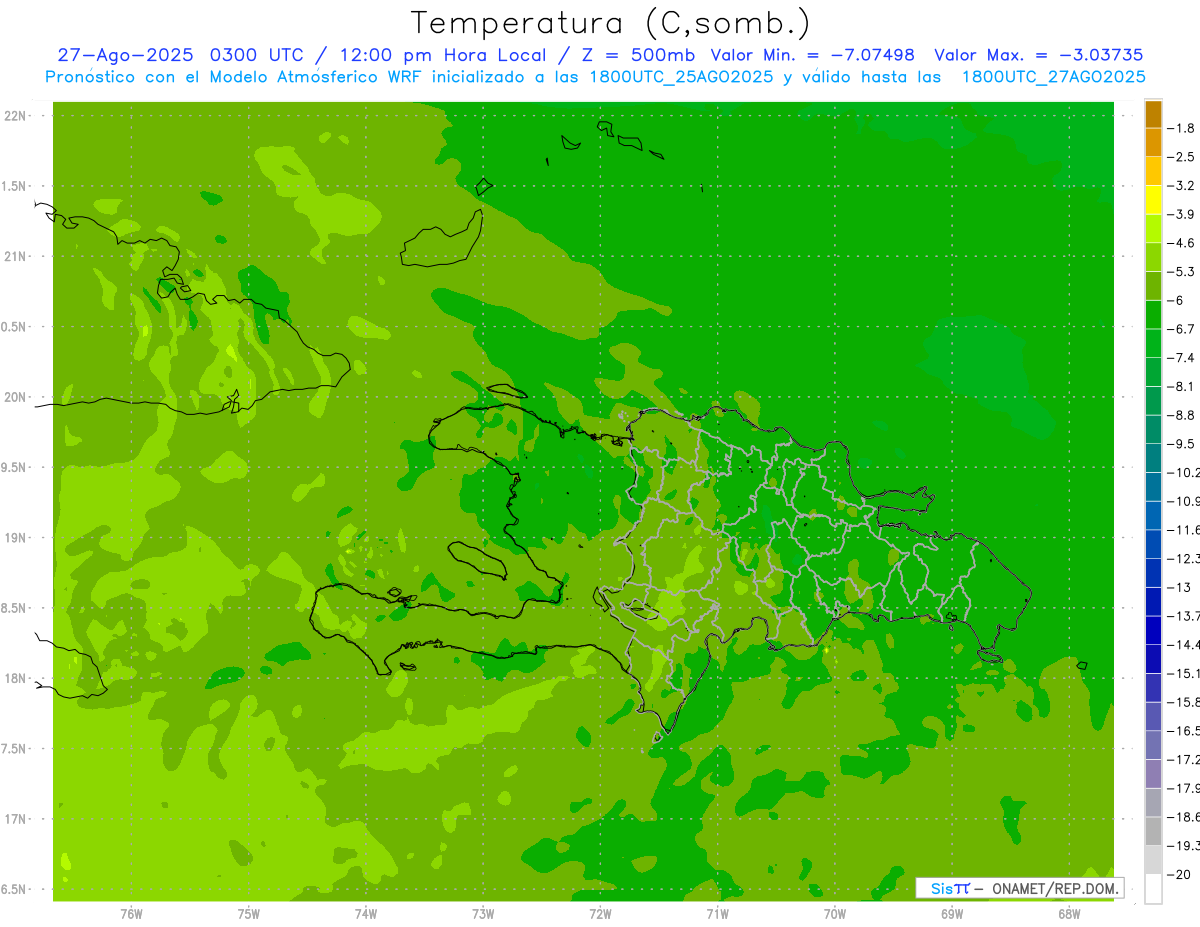This screenshot has height=927, width=1200.
Task: Click 'Valor Max. = -3.03735' text
Action: (1038, 55)
